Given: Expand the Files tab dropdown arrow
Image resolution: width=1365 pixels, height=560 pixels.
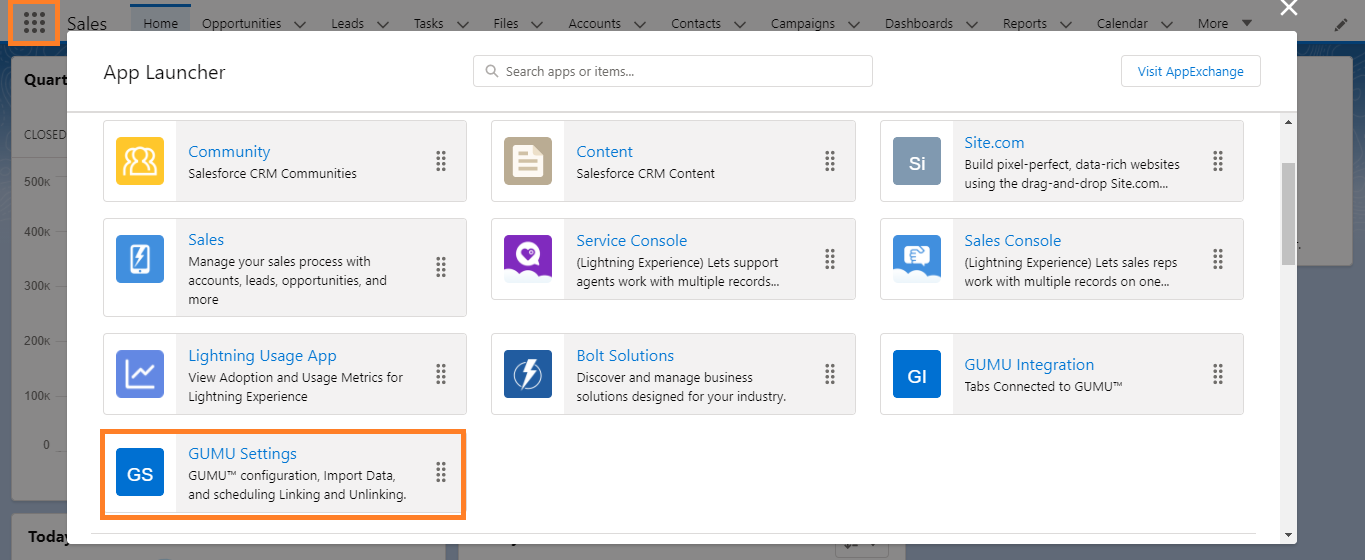Looking at the screenshot, I should 537,24.
